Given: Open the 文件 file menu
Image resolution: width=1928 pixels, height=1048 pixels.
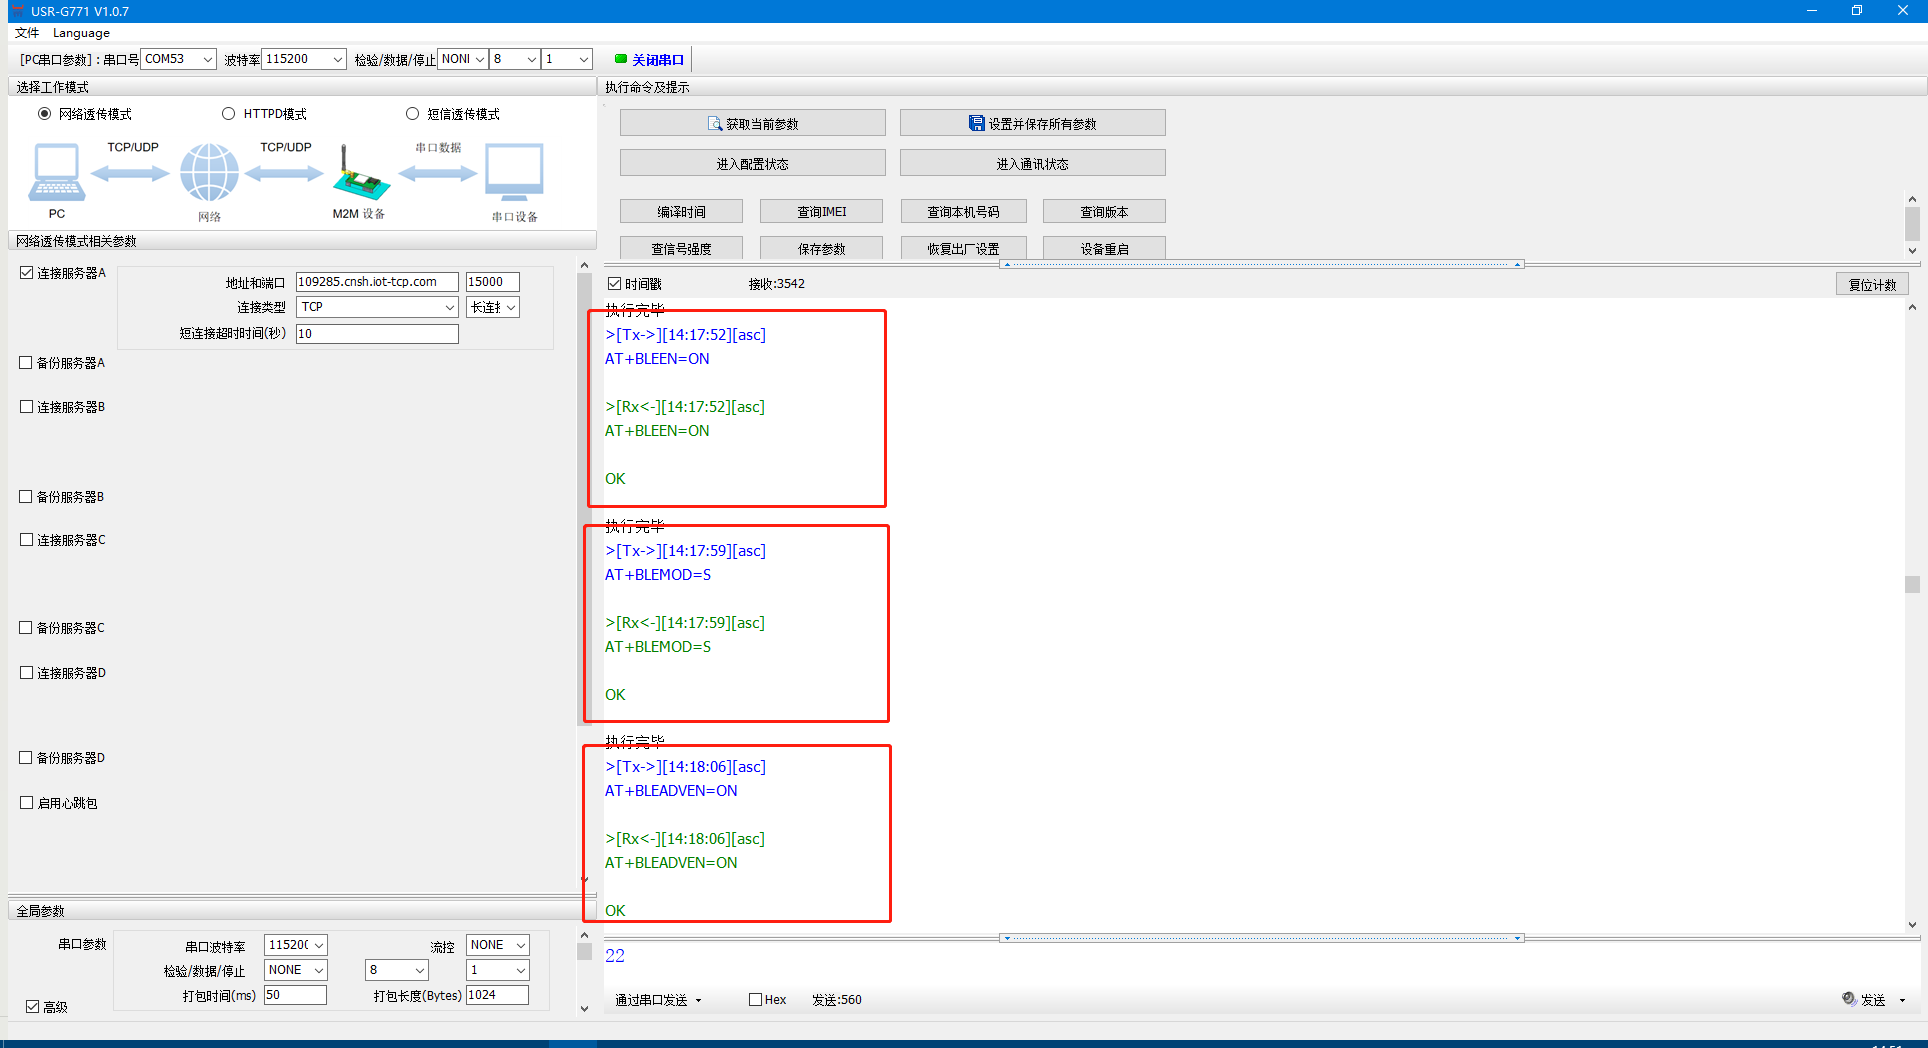Looking at the screenshot, I should (x=27, y=33).
